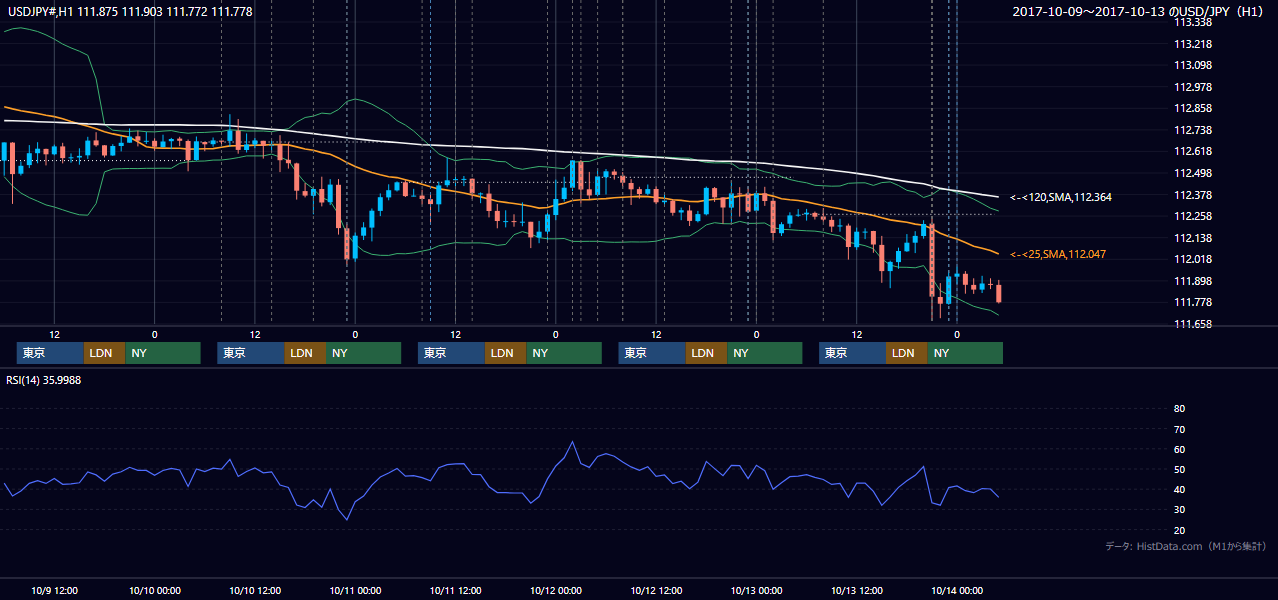This screenshot has height=600, width=1278.
Task: Select the 120,SMA,112.364 line label
Action: pyautogui.click(x=1060, y=197)
